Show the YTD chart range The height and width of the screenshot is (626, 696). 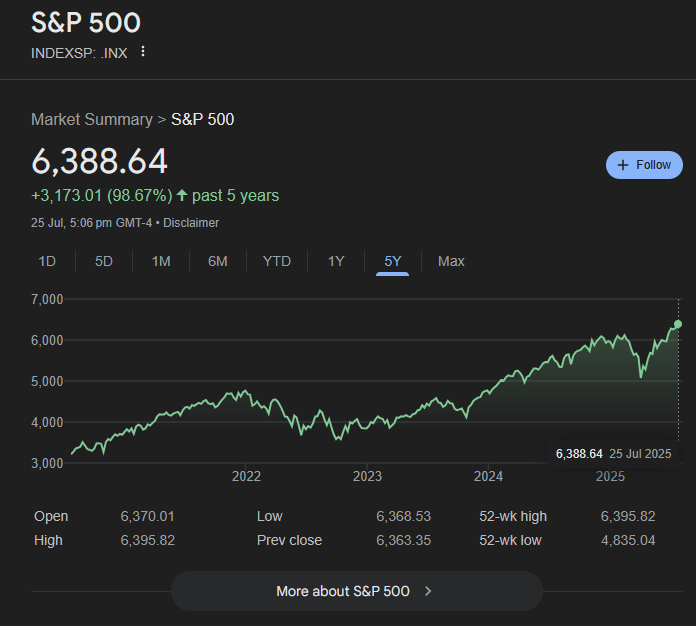tap(277, 261)
